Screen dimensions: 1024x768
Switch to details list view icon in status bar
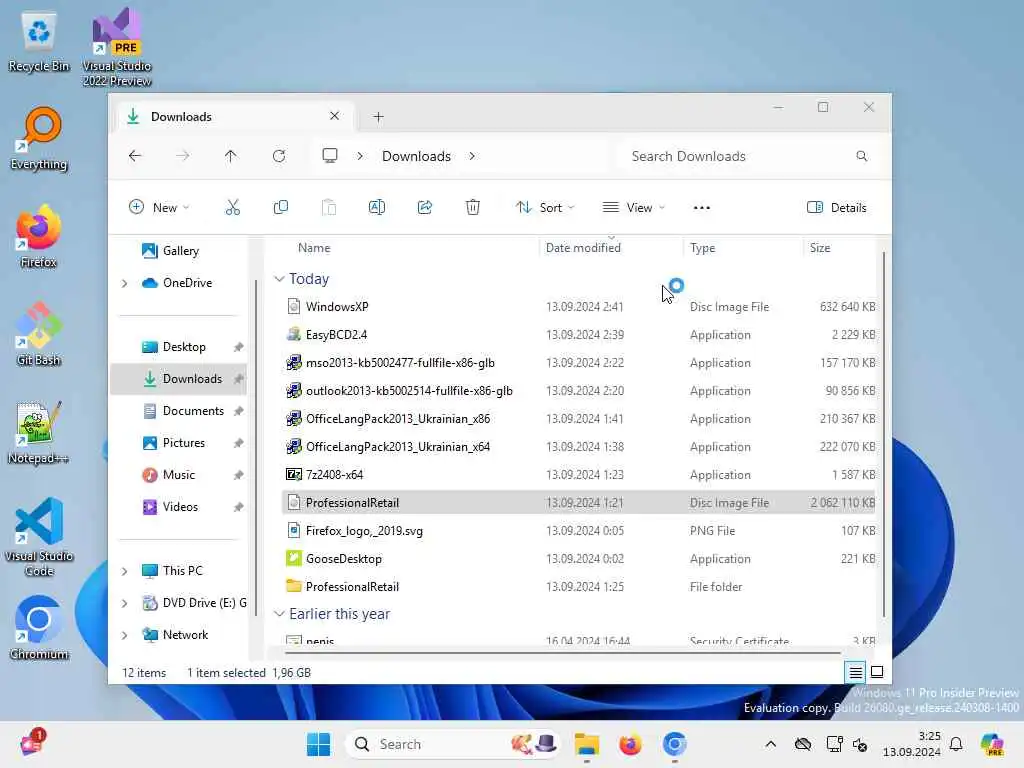pos(856,672)
